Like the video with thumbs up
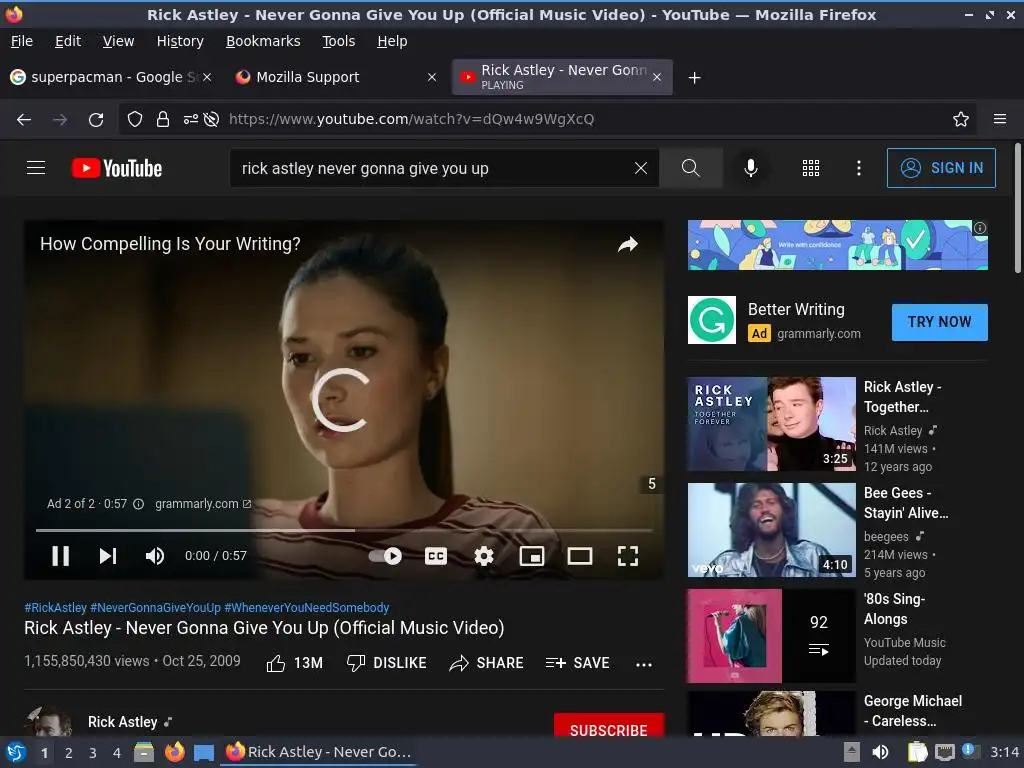Screen dimensions: 1024x768 pyautogui.click(x=295, y=663)
